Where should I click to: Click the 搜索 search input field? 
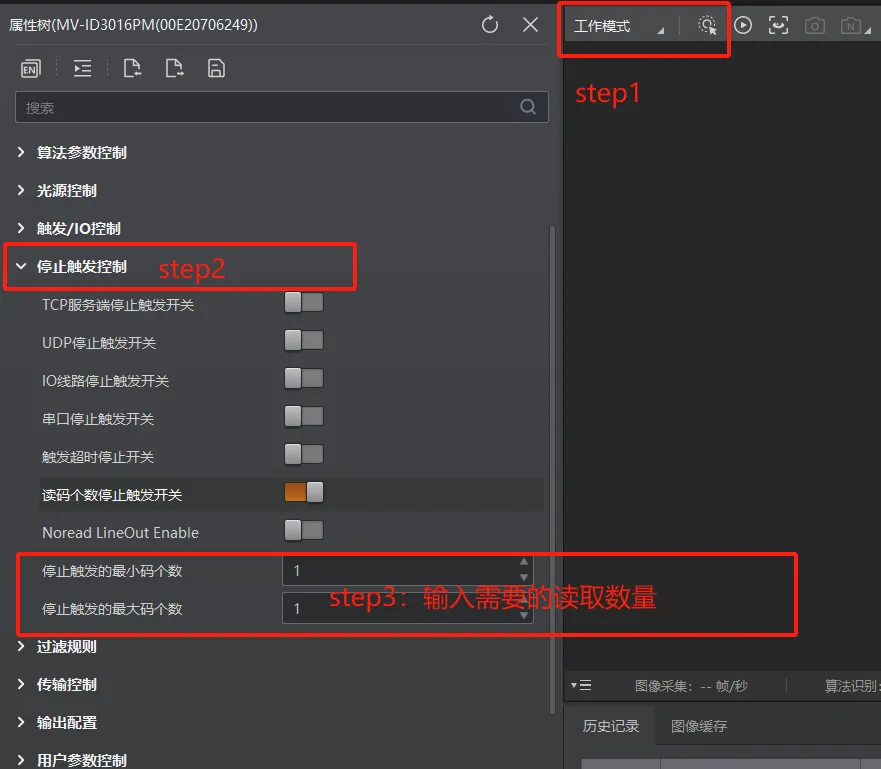pos(265,107)
